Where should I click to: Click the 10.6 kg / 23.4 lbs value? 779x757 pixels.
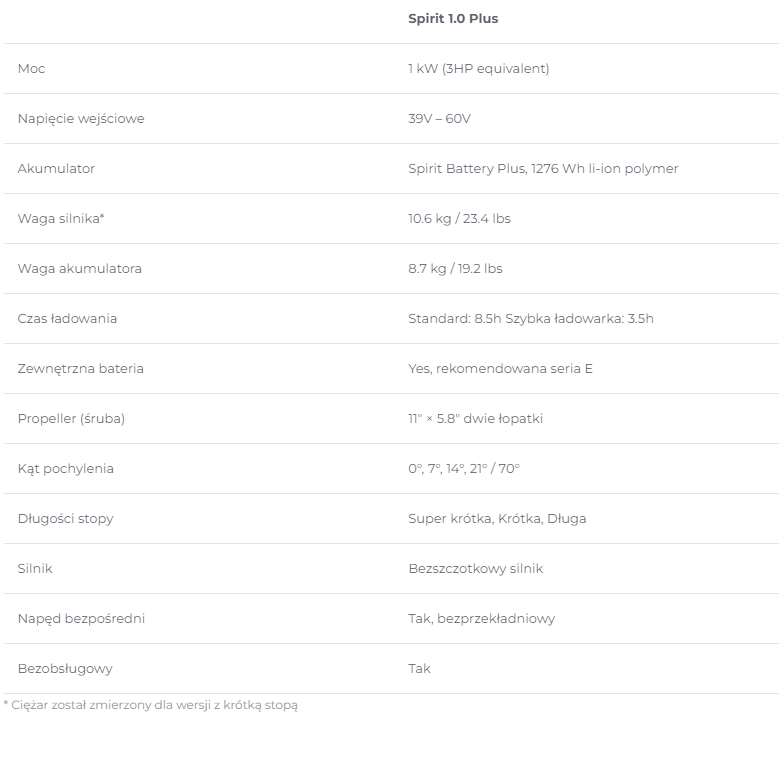[460, 219]
